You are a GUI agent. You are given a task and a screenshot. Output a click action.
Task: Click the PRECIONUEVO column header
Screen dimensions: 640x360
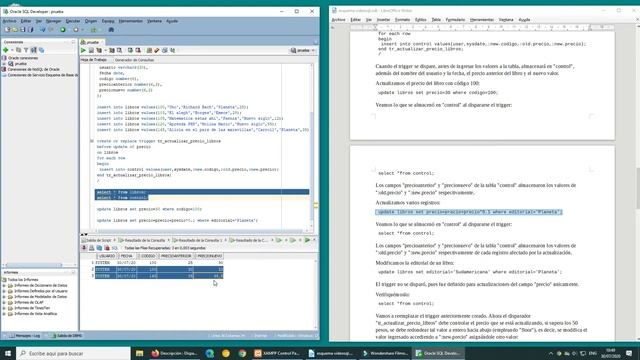pyautogui.click(x=209, y=256)
